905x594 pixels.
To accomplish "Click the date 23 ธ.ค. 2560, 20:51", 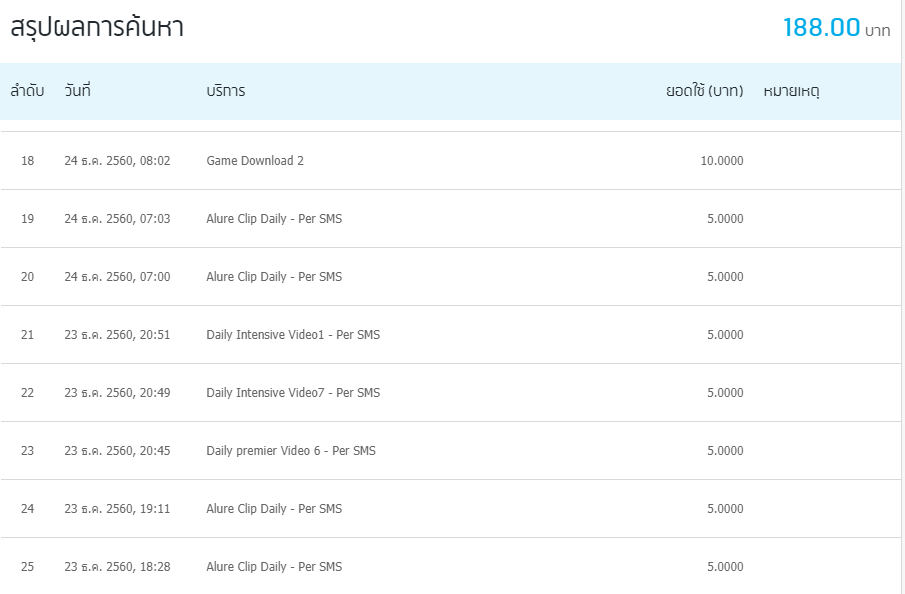I will (117, 335).
